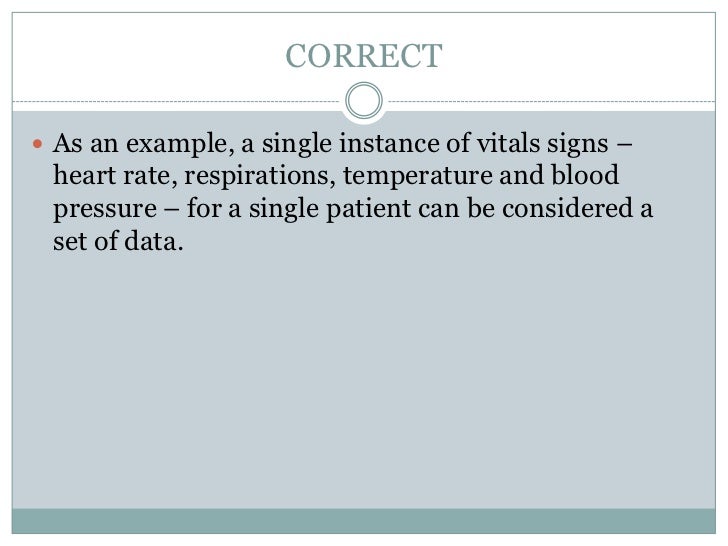Click the dark teal footer bar
The height and width of the screenshot is (546, 728).
tap(364, 521)
